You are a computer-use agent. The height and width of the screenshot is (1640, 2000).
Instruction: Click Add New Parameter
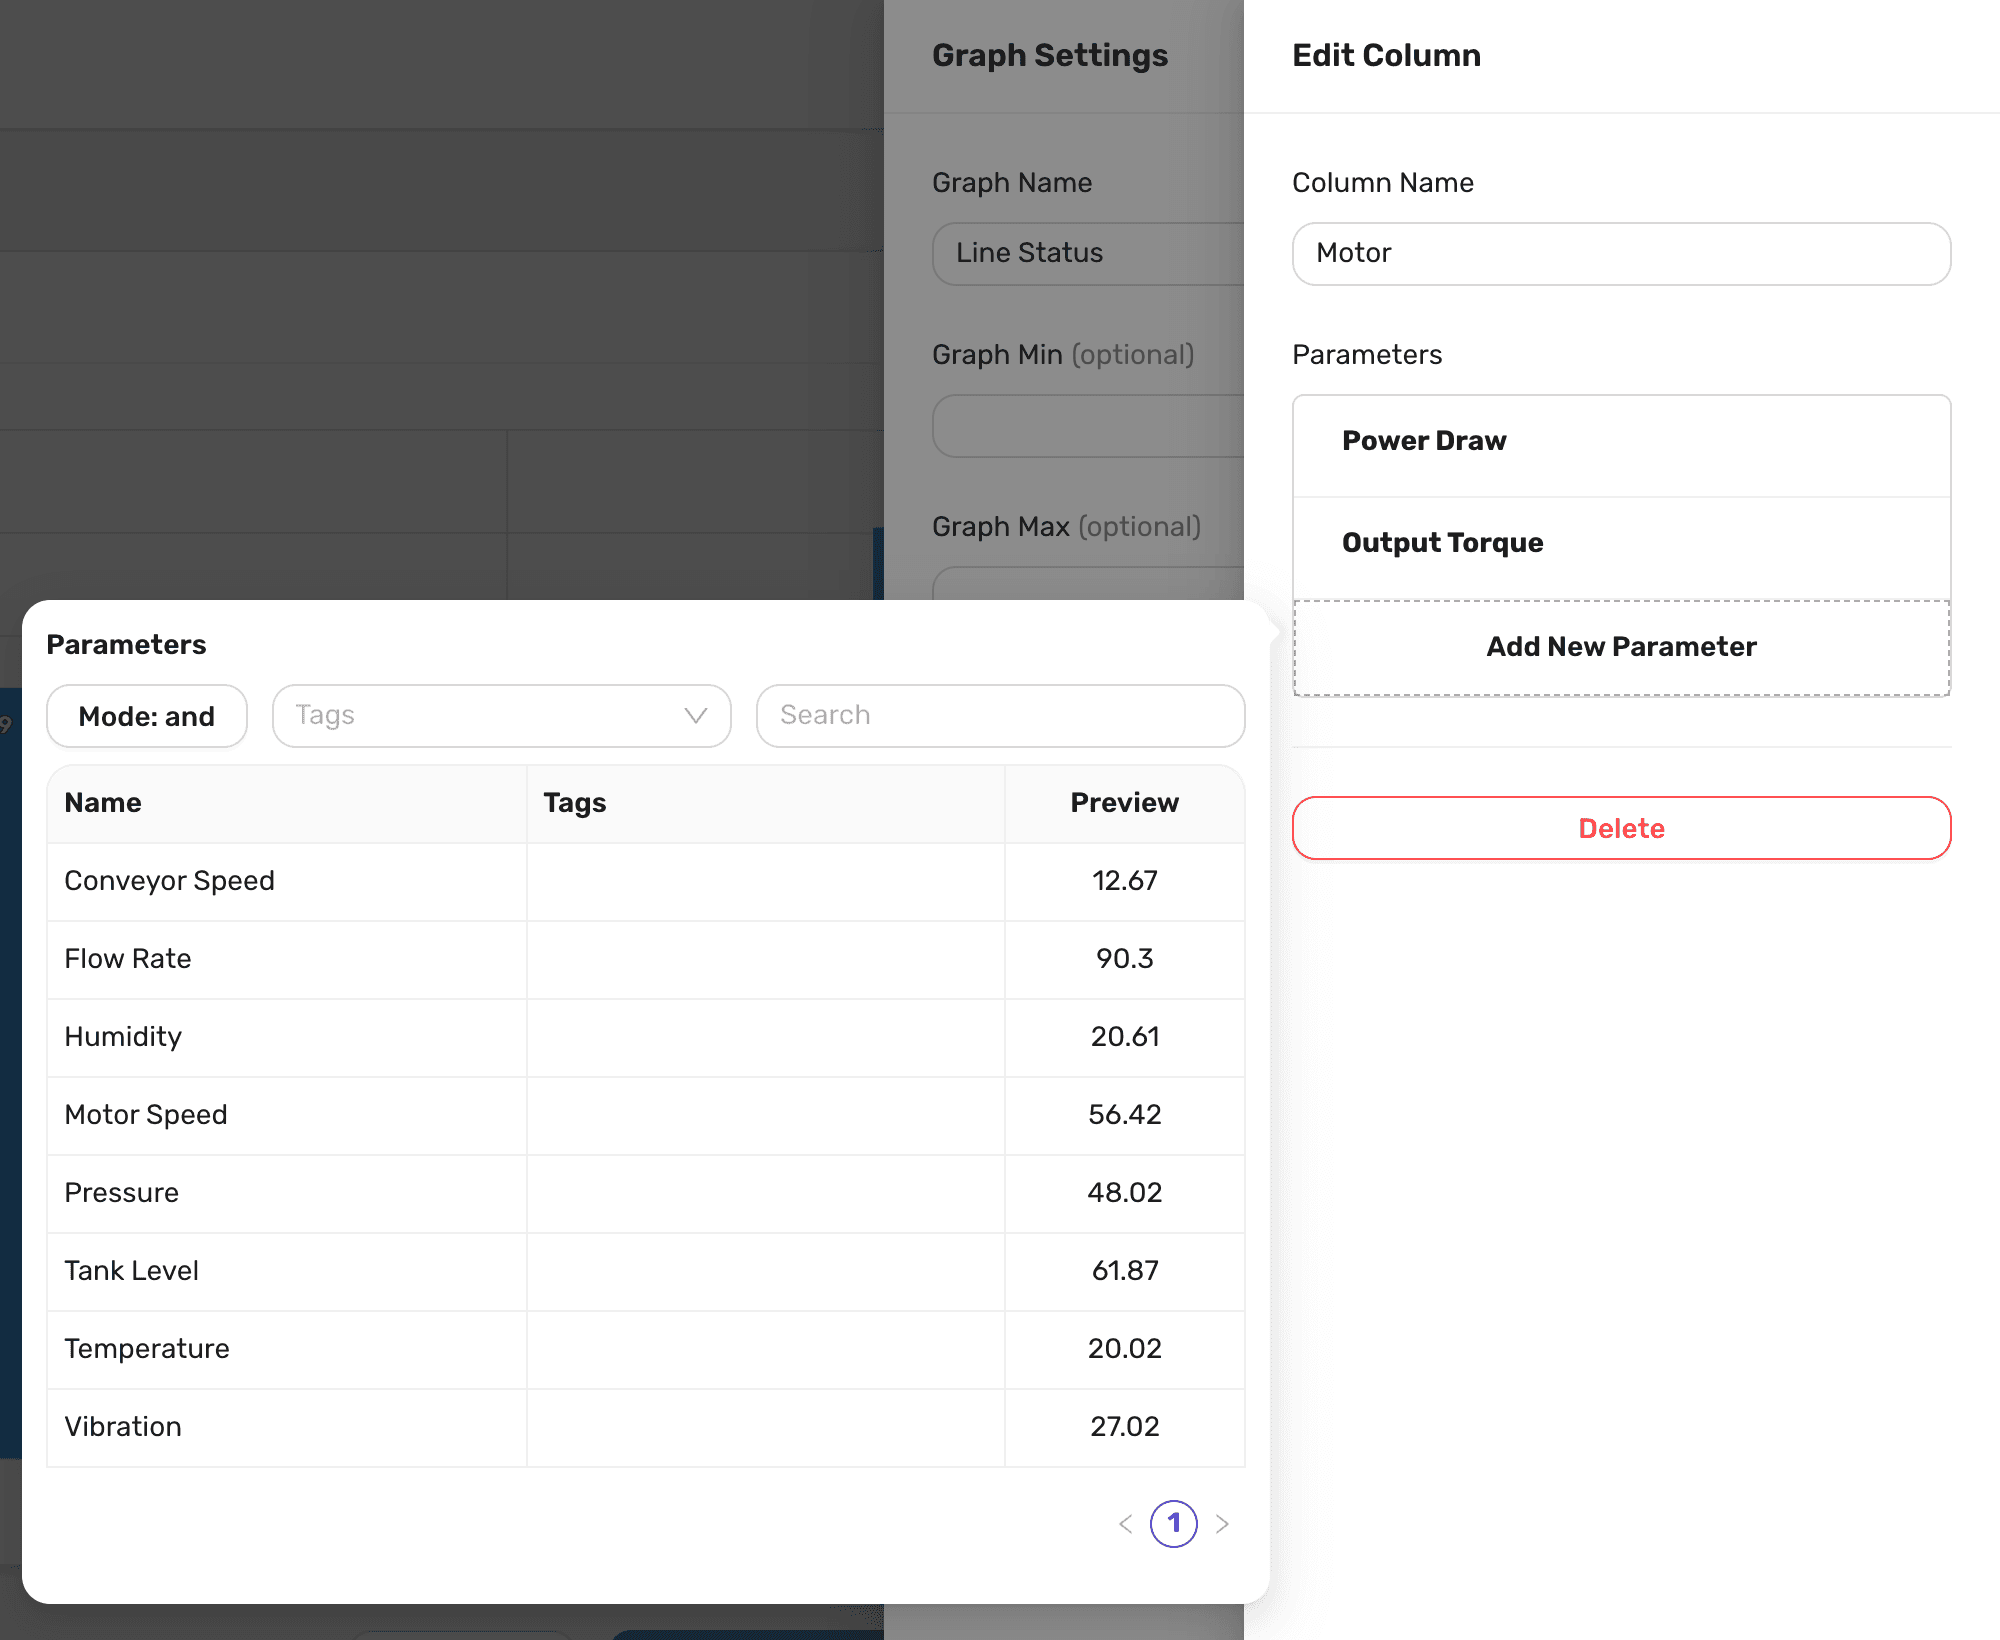[x=1621, y=647]
